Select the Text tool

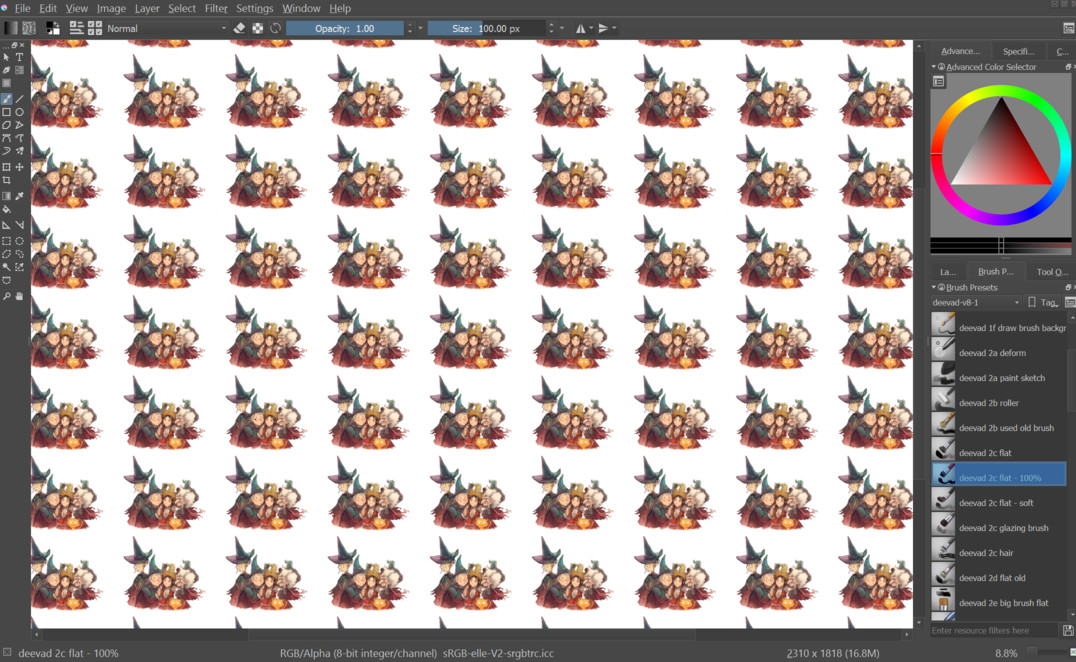[19, 57]
